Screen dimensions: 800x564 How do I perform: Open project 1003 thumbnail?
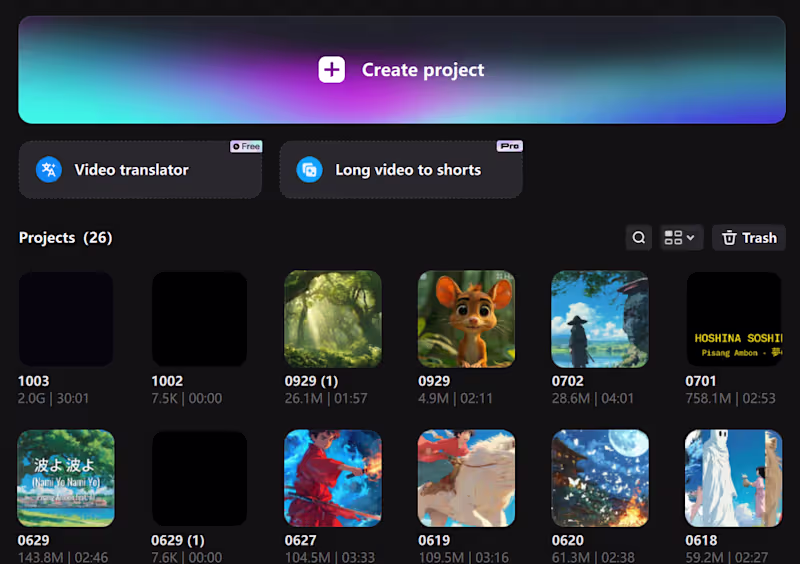(x=66, y=319)
